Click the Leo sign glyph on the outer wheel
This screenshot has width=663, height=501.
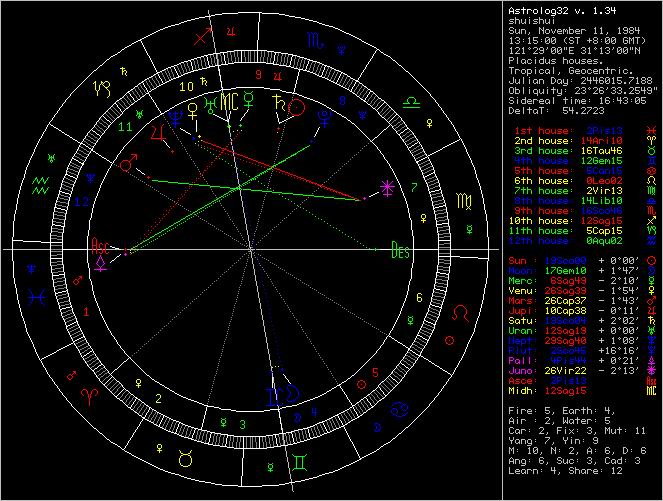(x=460, y=313)
